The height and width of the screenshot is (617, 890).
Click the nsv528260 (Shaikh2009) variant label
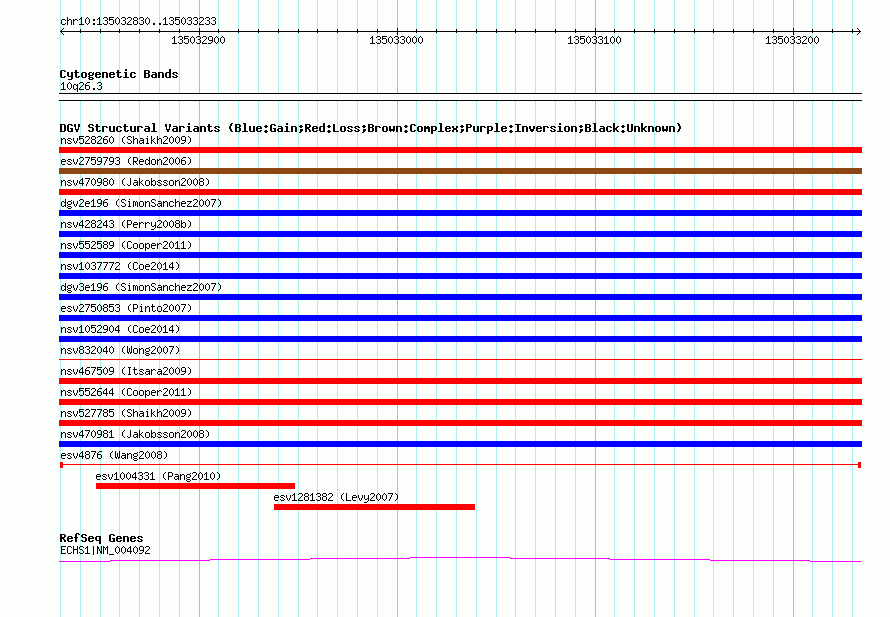click(x=126, y=140)
